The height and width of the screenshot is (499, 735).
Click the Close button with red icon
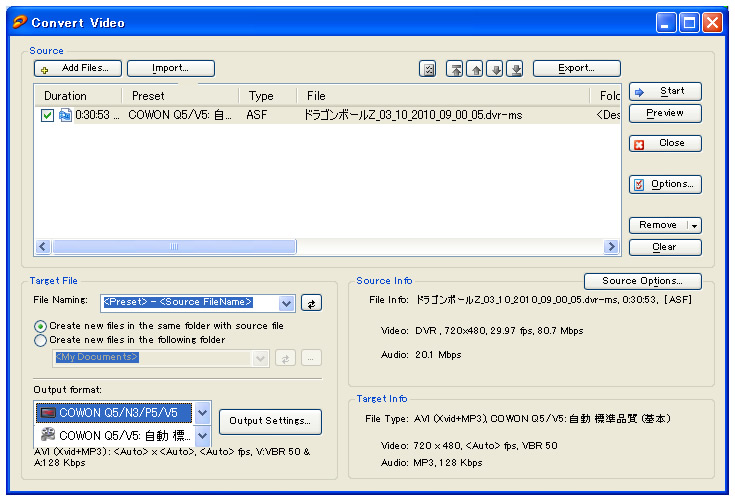pos(665,143)
